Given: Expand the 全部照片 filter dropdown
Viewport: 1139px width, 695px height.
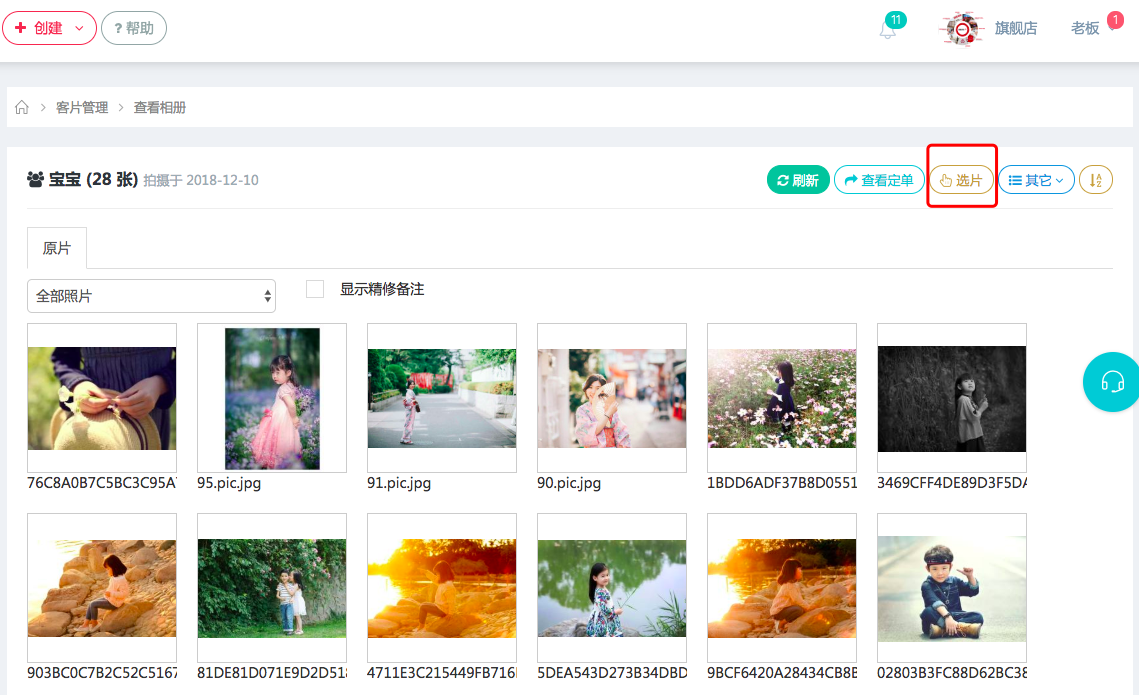Looking at the screenshot, I should point(151,296).
